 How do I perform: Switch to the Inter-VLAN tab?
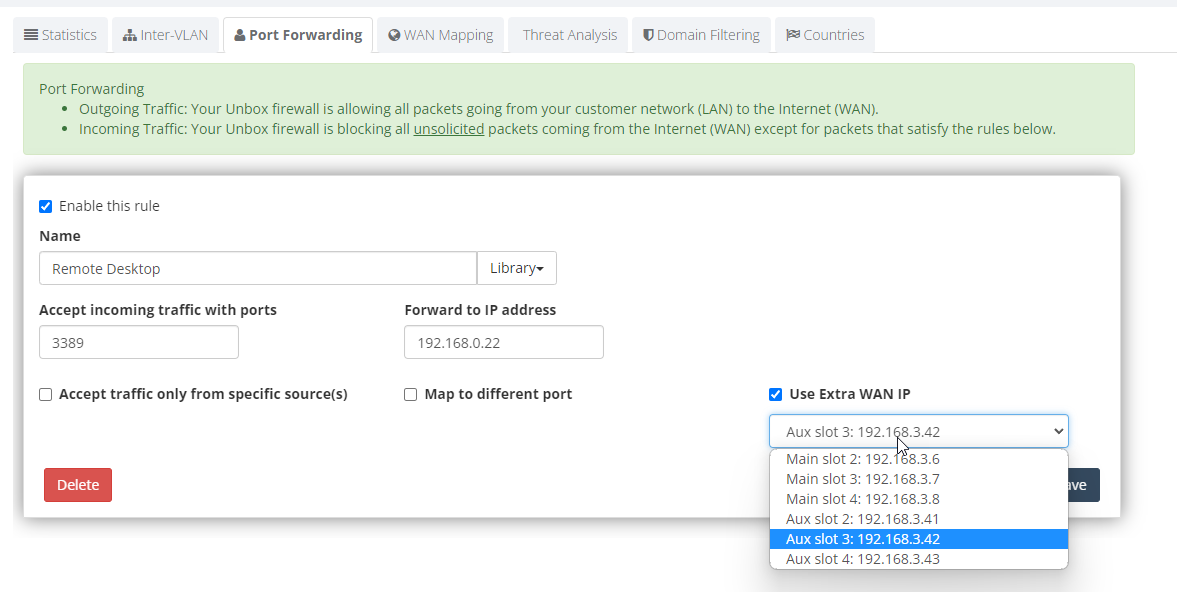tap(165, 35)
